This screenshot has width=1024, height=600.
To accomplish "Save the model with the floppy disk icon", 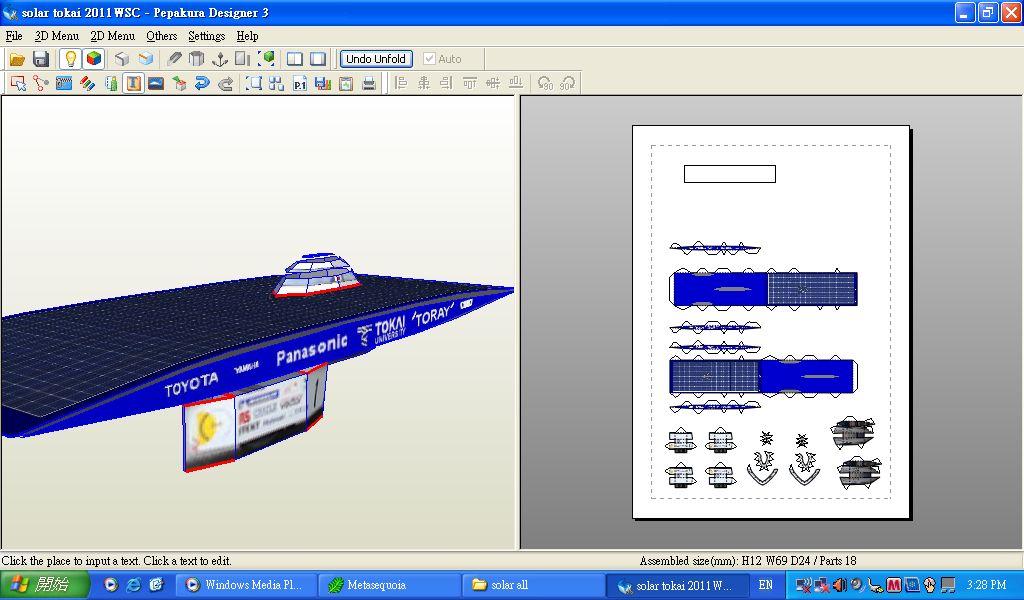I will pyautogui.click(x=41, y=59).
